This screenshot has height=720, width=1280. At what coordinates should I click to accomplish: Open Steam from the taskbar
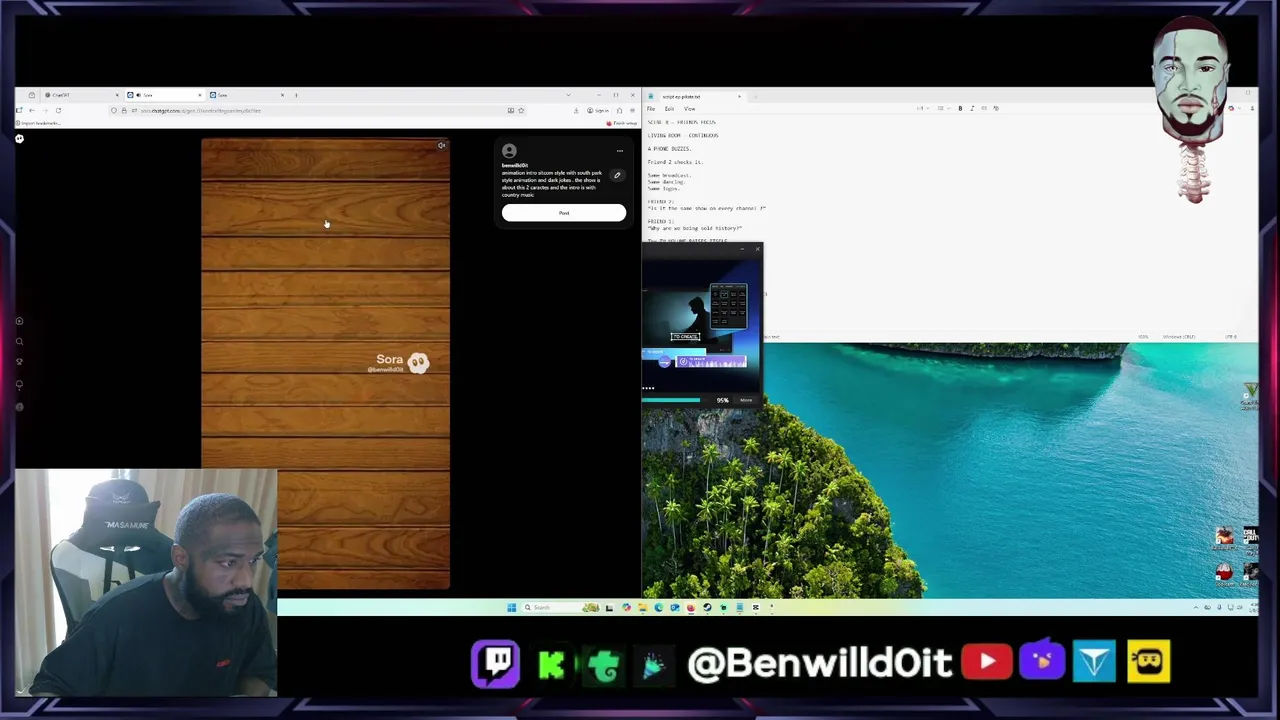click(707, 607)
